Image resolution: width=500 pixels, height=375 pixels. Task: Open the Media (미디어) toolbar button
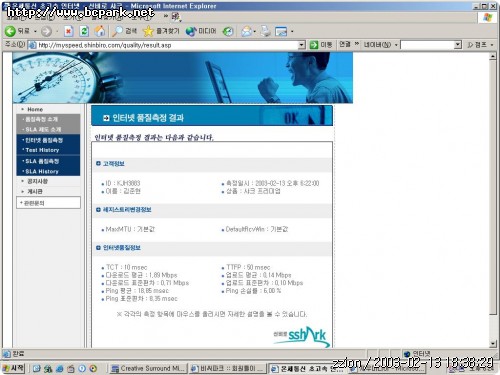tap(201, 31)
